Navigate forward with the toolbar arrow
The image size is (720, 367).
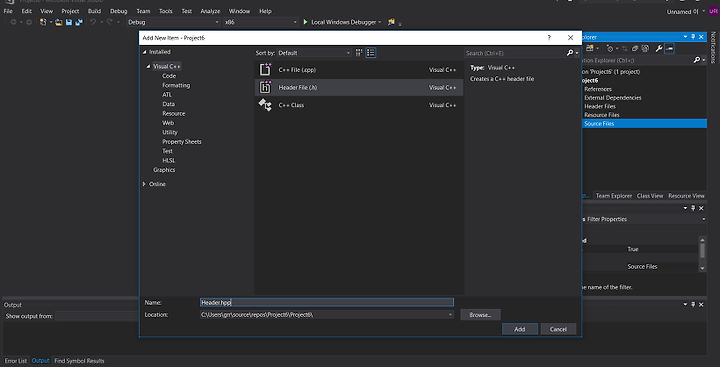(28, 22)
